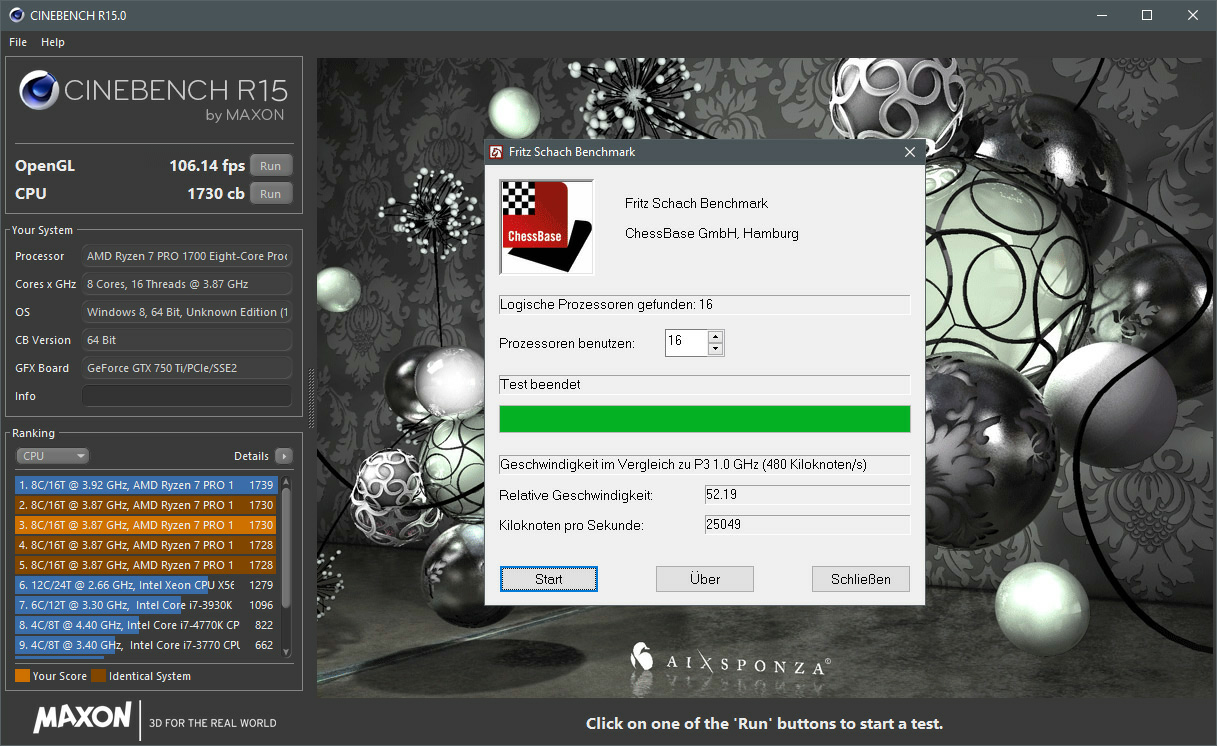Select ranking entry 5 scoring 1728

tap(146, 565)
